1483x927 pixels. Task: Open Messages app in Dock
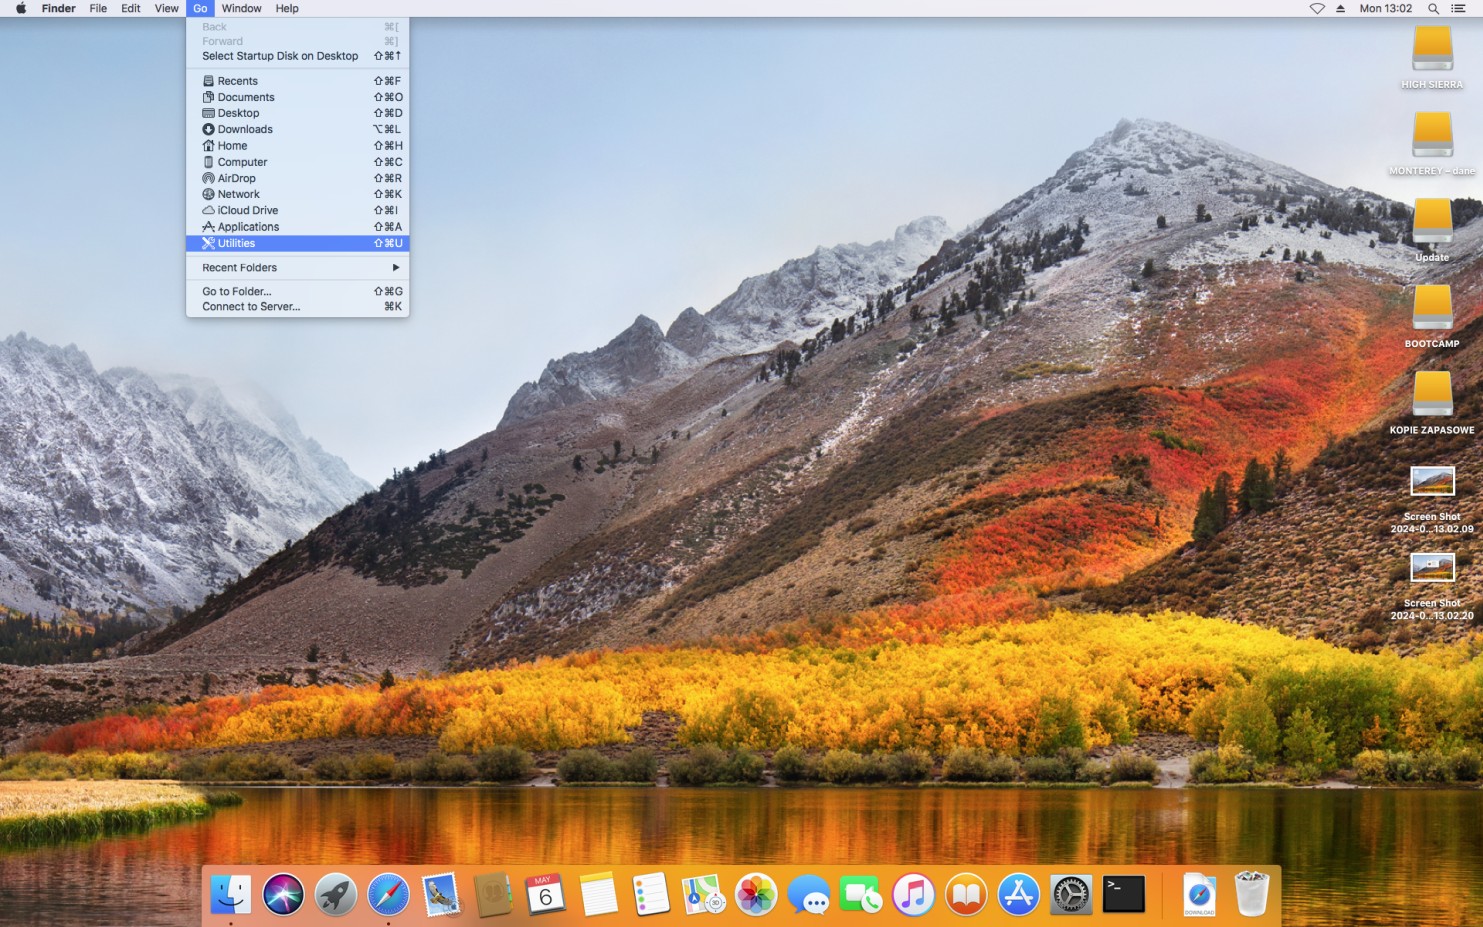808,894
